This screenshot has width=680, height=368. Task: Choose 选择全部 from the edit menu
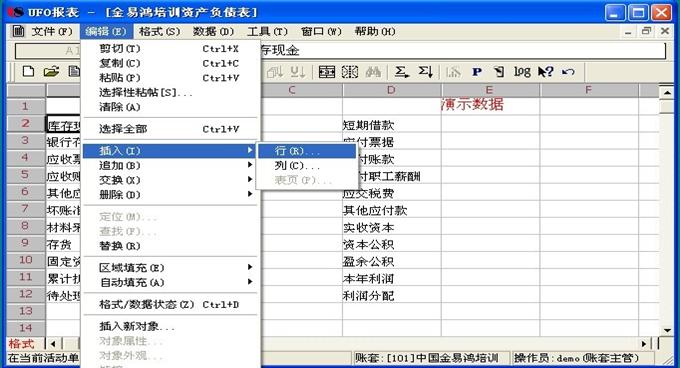(x=171, y=129)
